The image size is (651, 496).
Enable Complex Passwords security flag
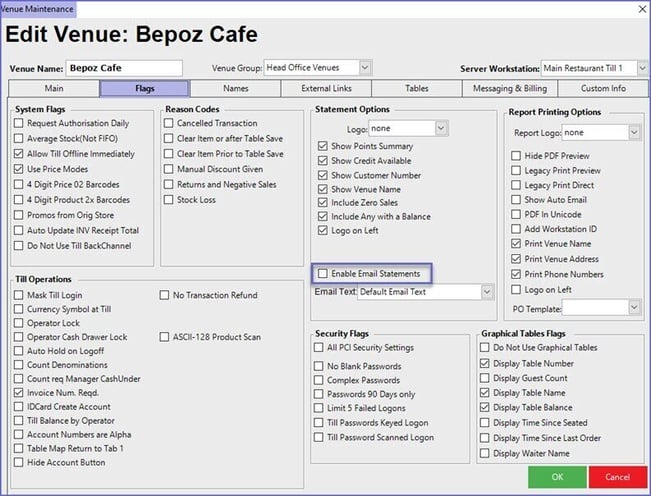point(320,381)
